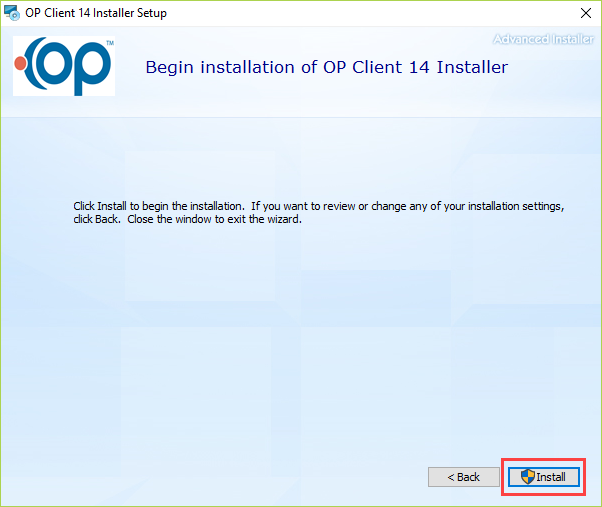Click the window title "OP Client 14 Installer Setup"

[96, 13]
